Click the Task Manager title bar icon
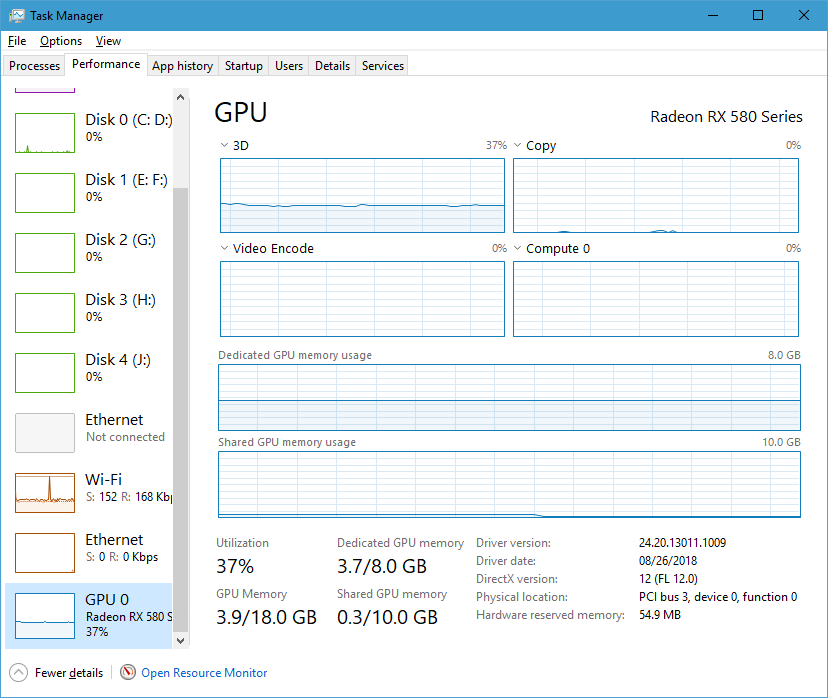The width and height of the screenshot is (828, 698). click(16, 15)
